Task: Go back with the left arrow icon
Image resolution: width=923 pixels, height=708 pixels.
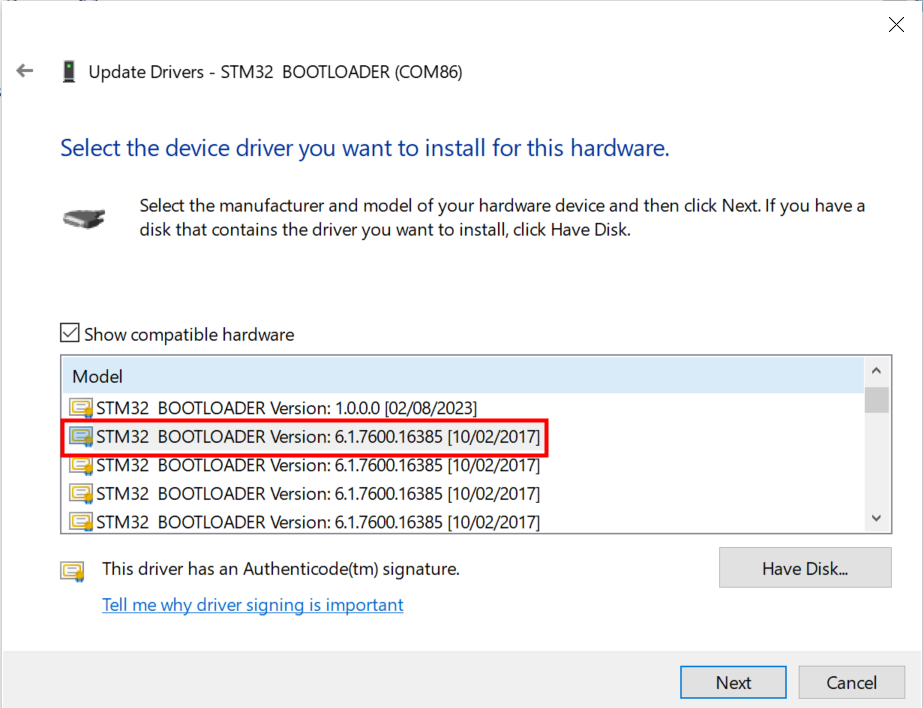Action: (x=25, y=71)
